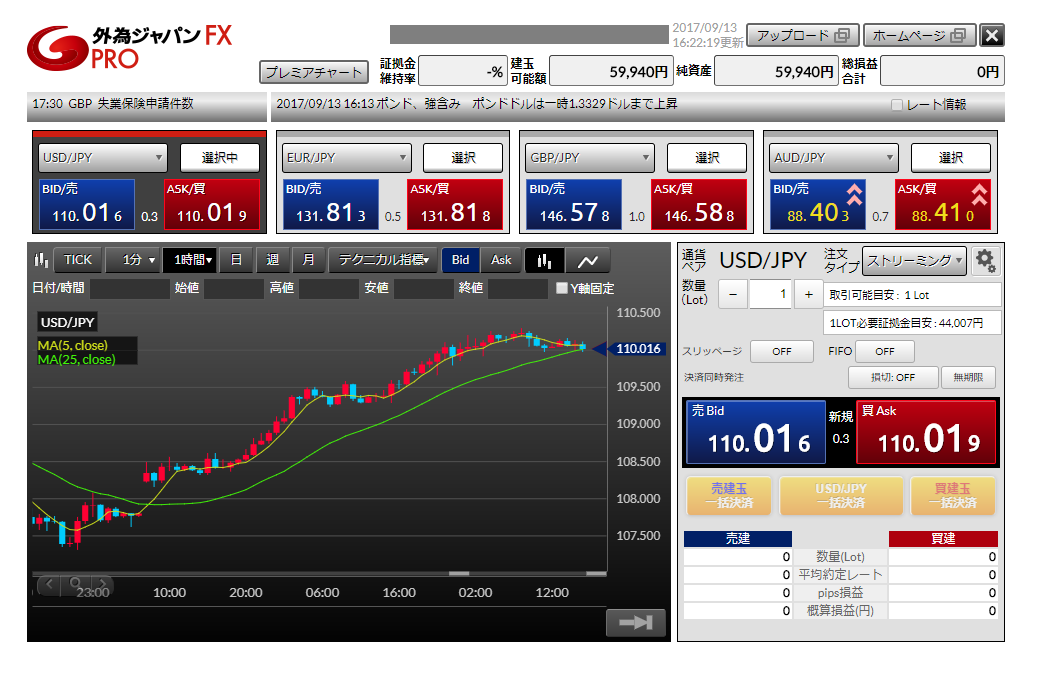Click AUD/JPY ASK/買 88.410 rate tile
This screenshot has height=689, width=1045.
[x=942, y=205]
